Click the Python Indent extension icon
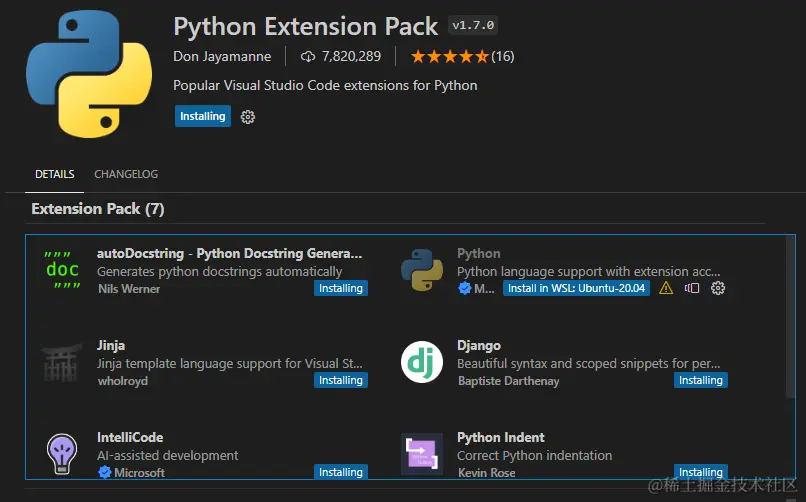Screen dimensions: 806x502 [x=421, y=453]
